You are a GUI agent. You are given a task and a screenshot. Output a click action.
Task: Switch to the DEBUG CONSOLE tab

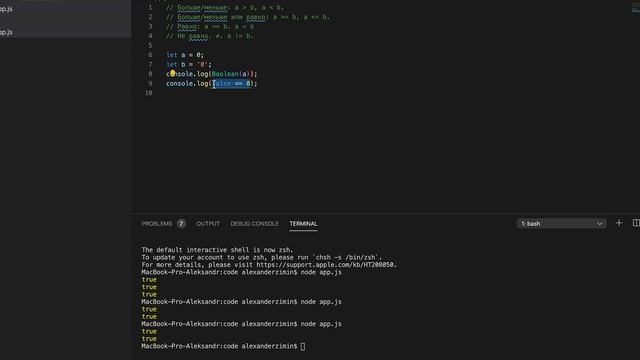click(254, 224)
